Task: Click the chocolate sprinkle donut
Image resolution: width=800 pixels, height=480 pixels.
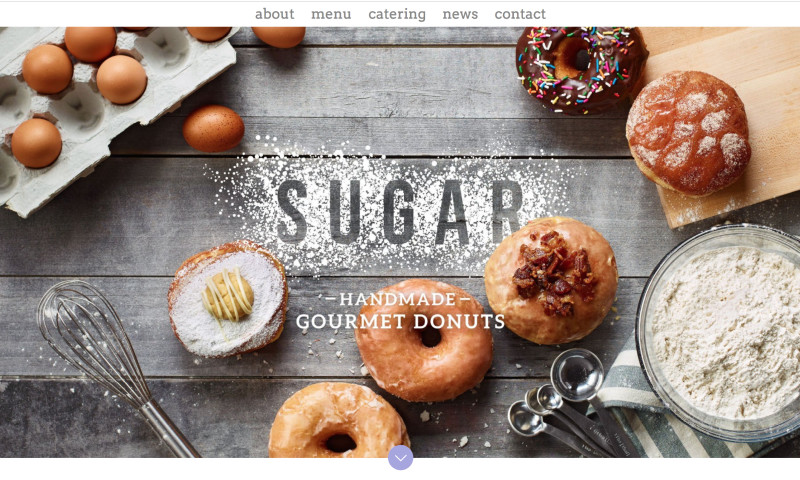Action: (581, 69)
